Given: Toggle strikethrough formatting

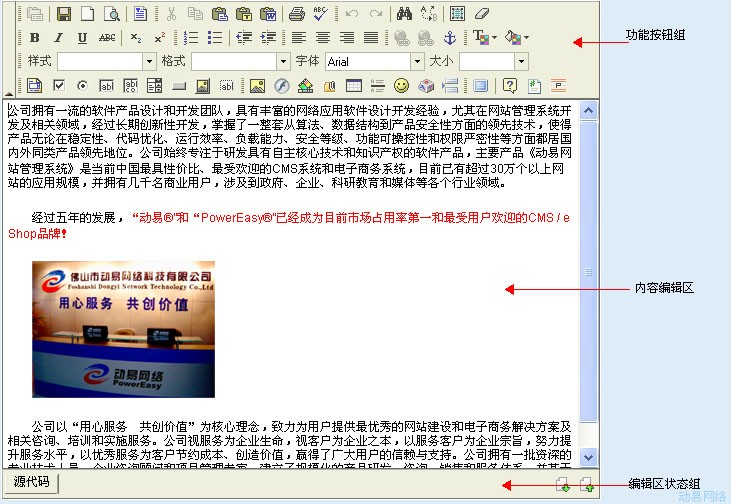Looking at the screenshot, I should [x=107, y=37].
